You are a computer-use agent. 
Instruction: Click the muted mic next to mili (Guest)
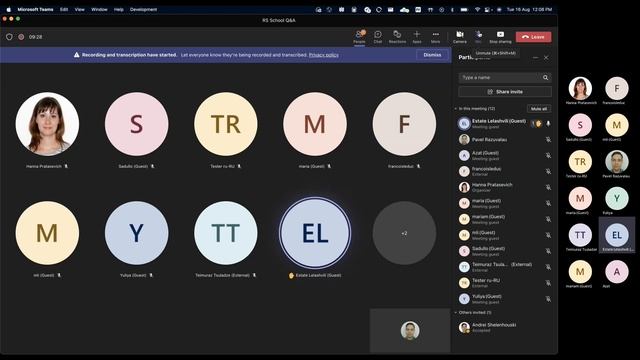548,235
